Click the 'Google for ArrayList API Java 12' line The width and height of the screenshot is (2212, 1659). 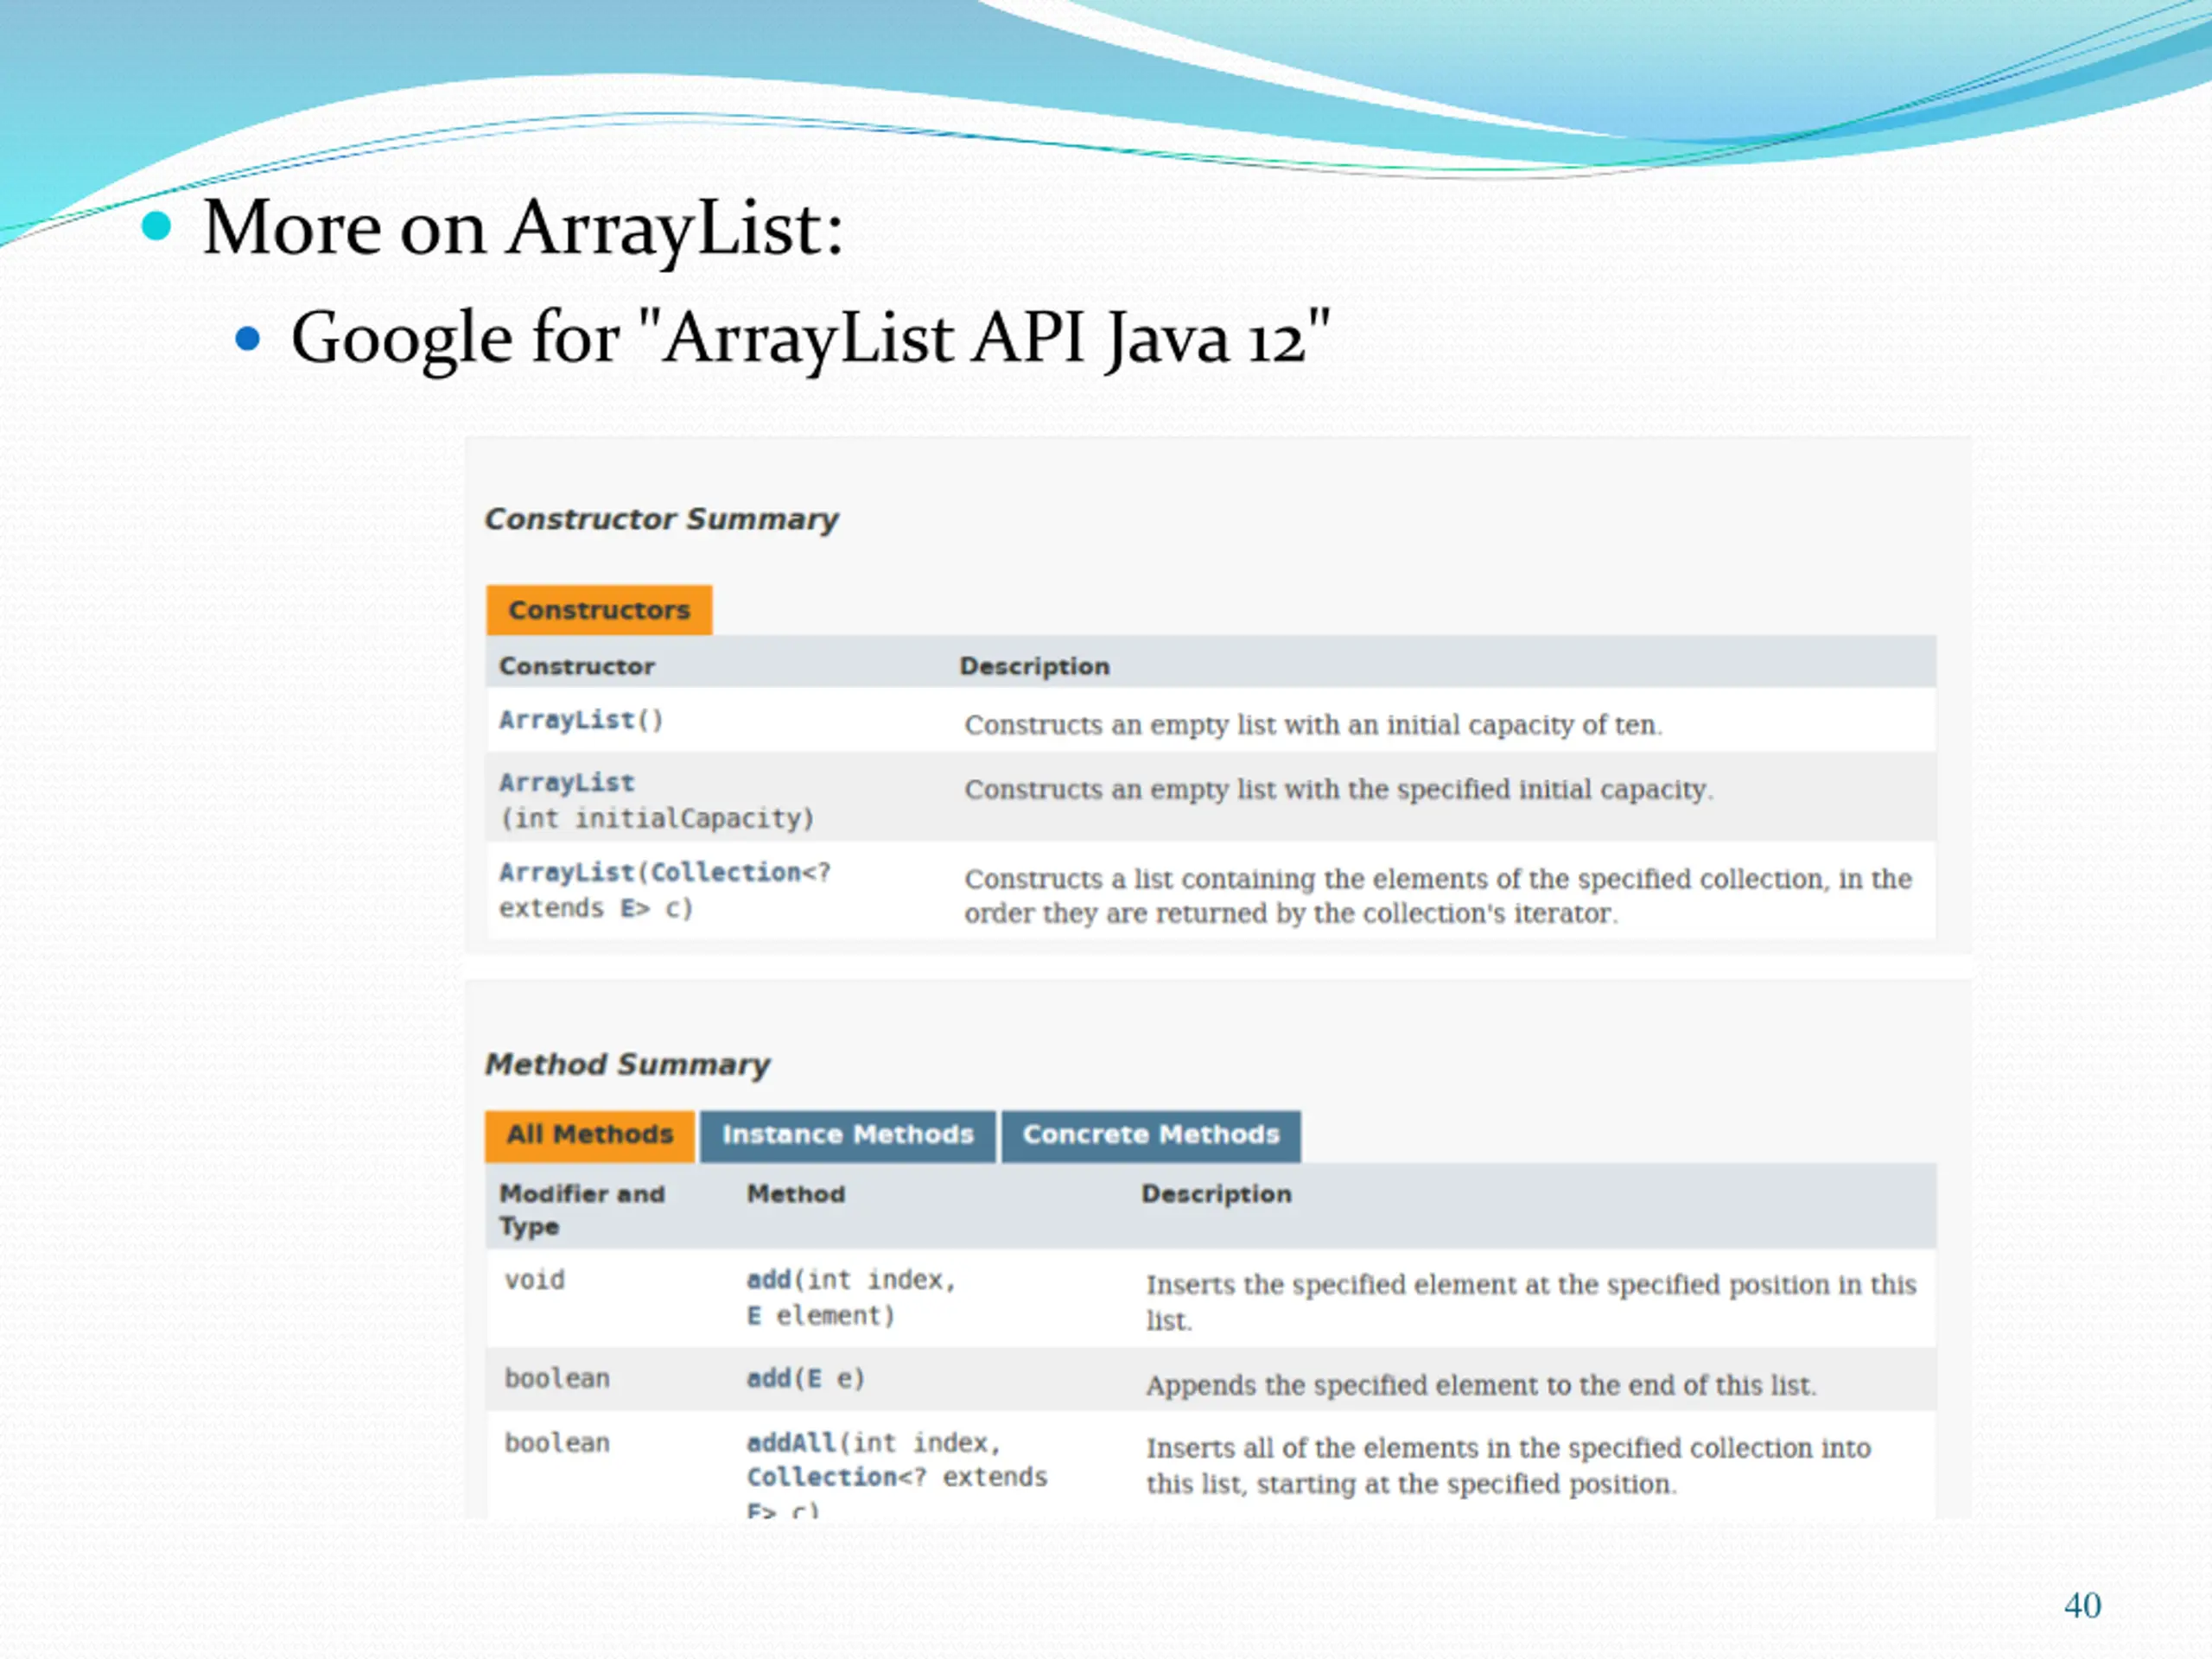[x=811, y=339]
